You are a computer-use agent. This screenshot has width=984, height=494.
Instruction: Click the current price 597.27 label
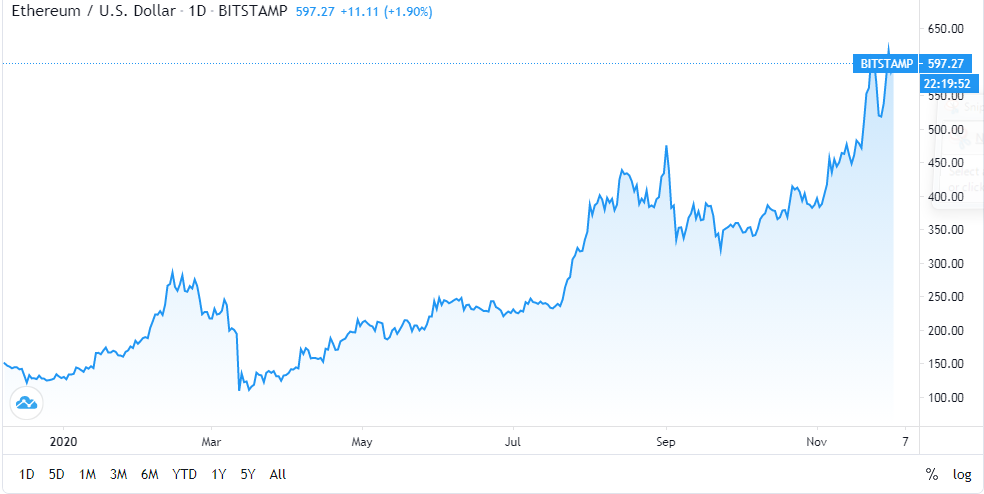point(948,63)
